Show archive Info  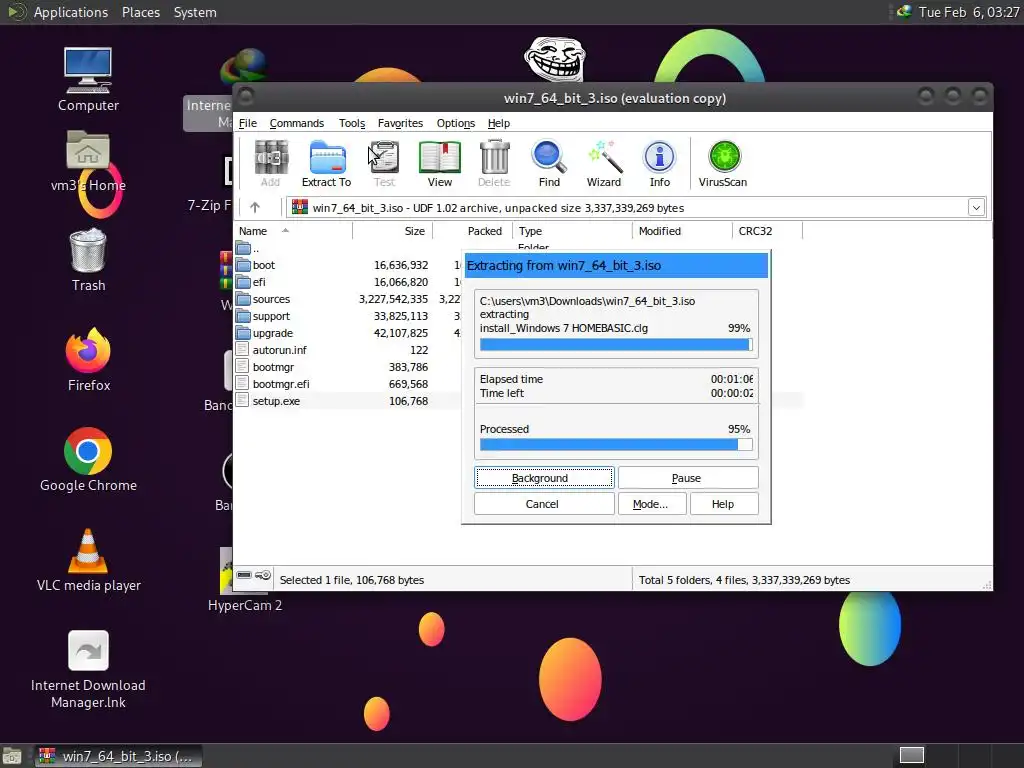pyautogui.click(x=660, y=163)
